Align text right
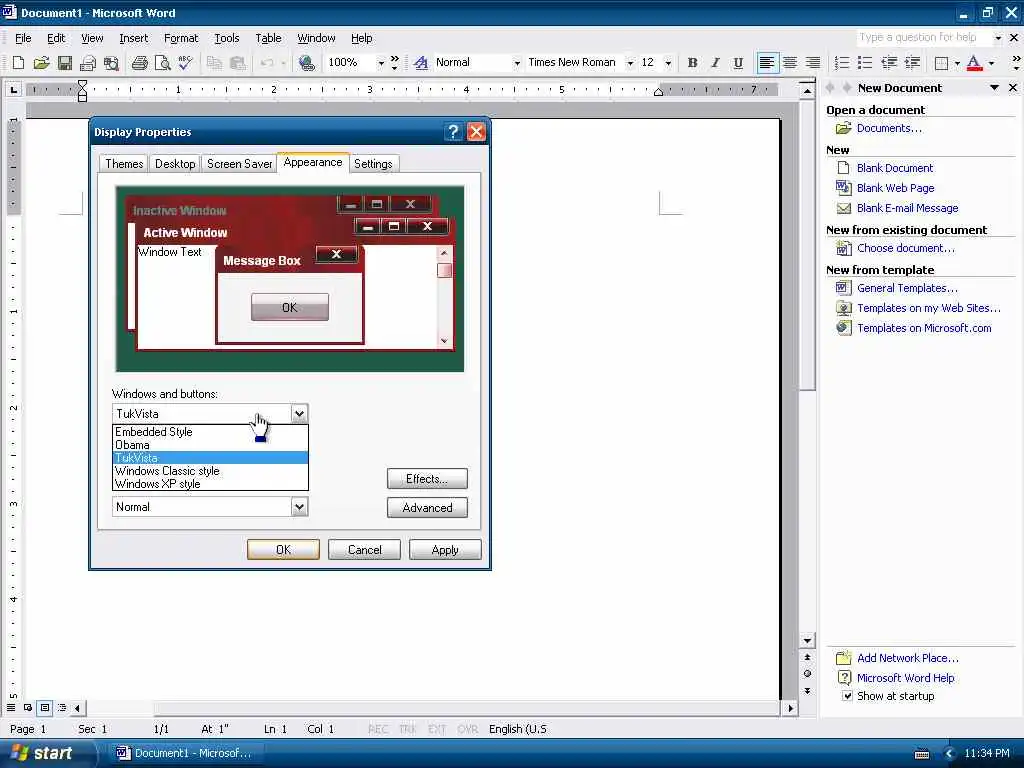Image resolution: width=1024 pixels, height=768 pixels. [x=813, y=63]
